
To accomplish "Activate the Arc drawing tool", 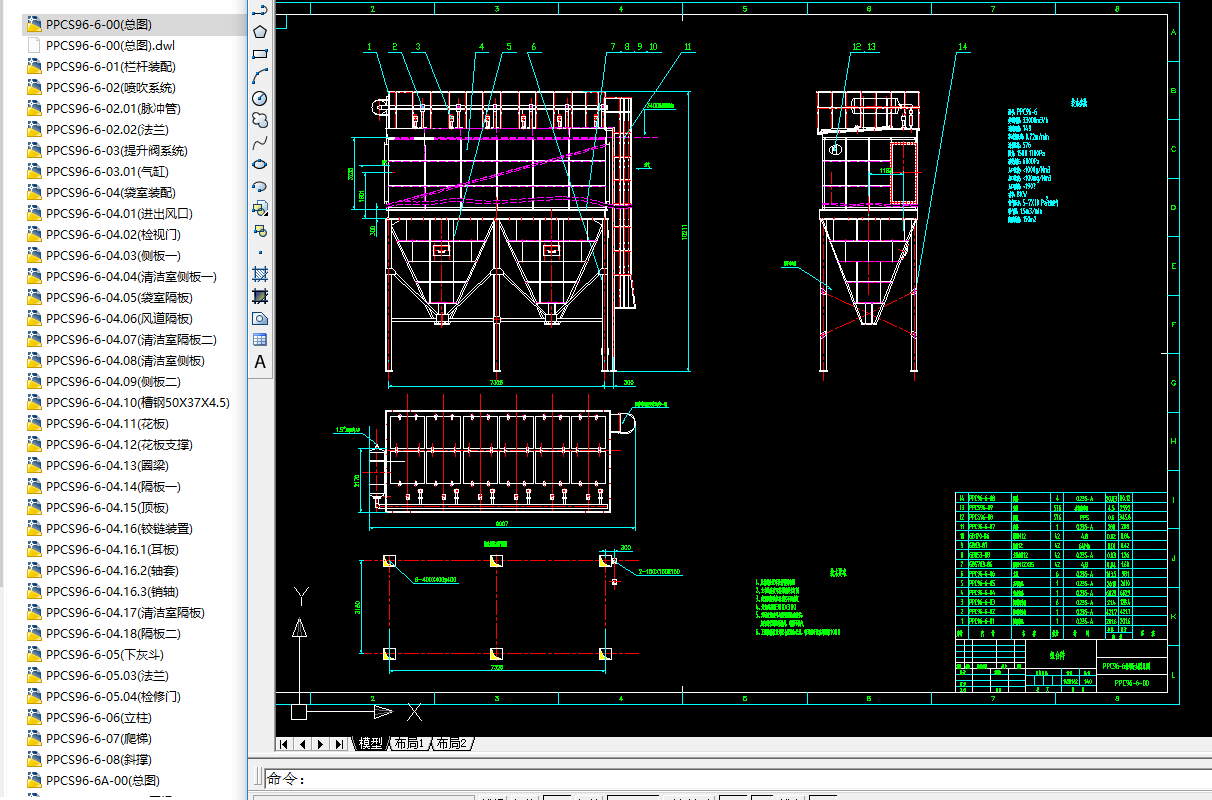I will pyautogui.click(x=260, y=76).
